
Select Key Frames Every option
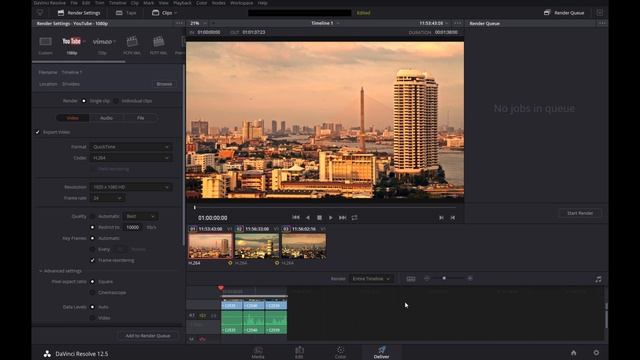[92, 249]
